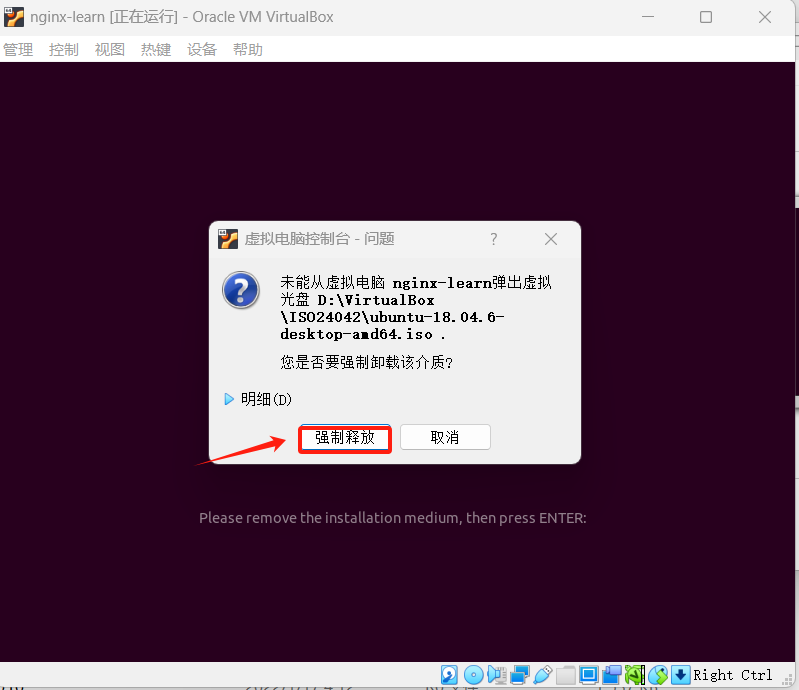Open the 视图 menu

tap(110, 49)
